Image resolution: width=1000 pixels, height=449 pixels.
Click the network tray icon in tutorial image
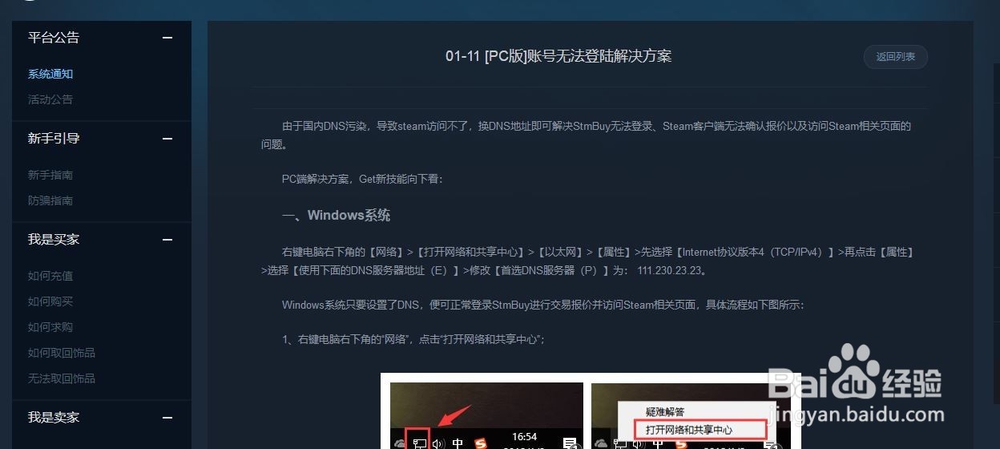419,442
